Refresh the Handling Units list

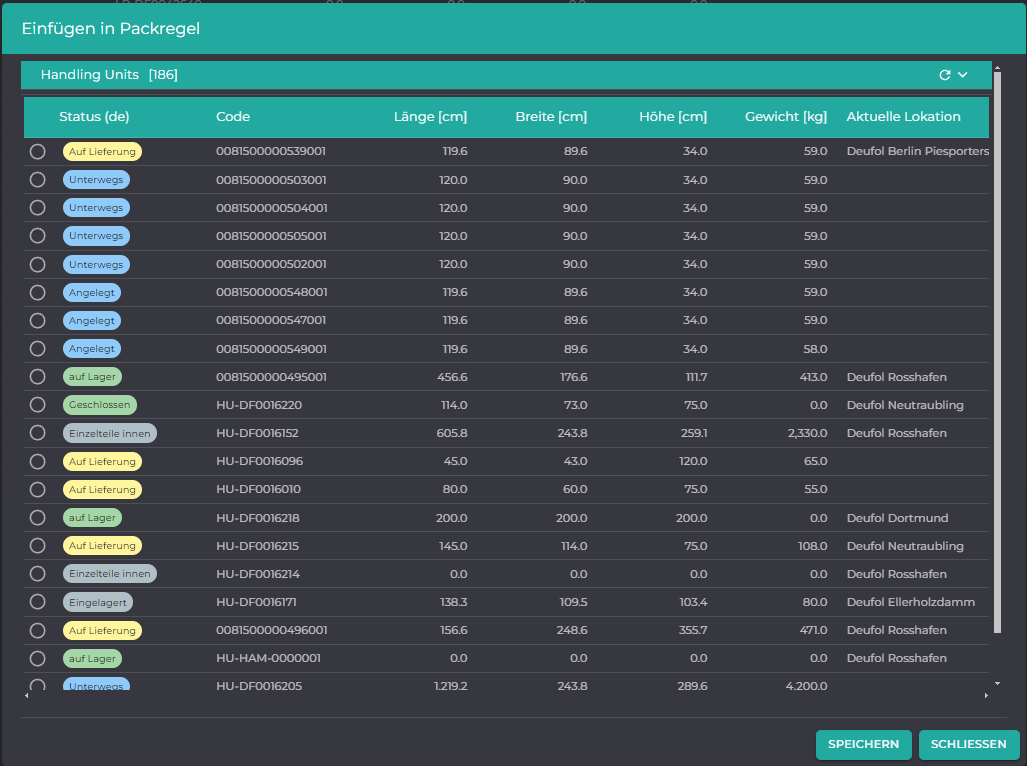pyautogui.click(x=944, y=75)
